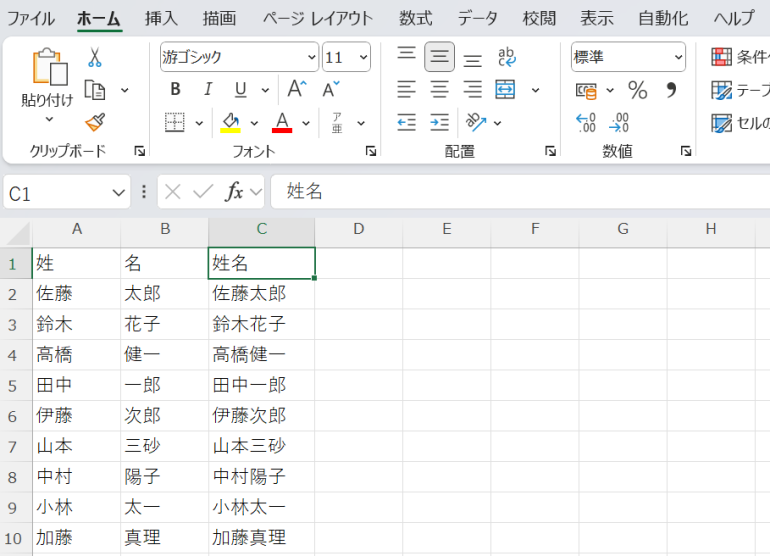Click Merge and Center icon
770x556 pixels.
pyautogui.click(x=505, y=89)
